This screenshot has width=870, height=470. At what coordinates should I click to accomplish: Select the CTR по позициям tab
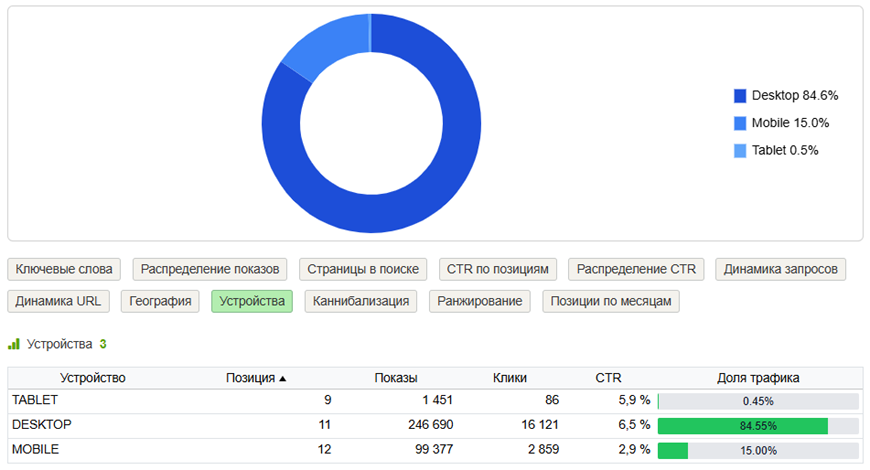(498, 269)
